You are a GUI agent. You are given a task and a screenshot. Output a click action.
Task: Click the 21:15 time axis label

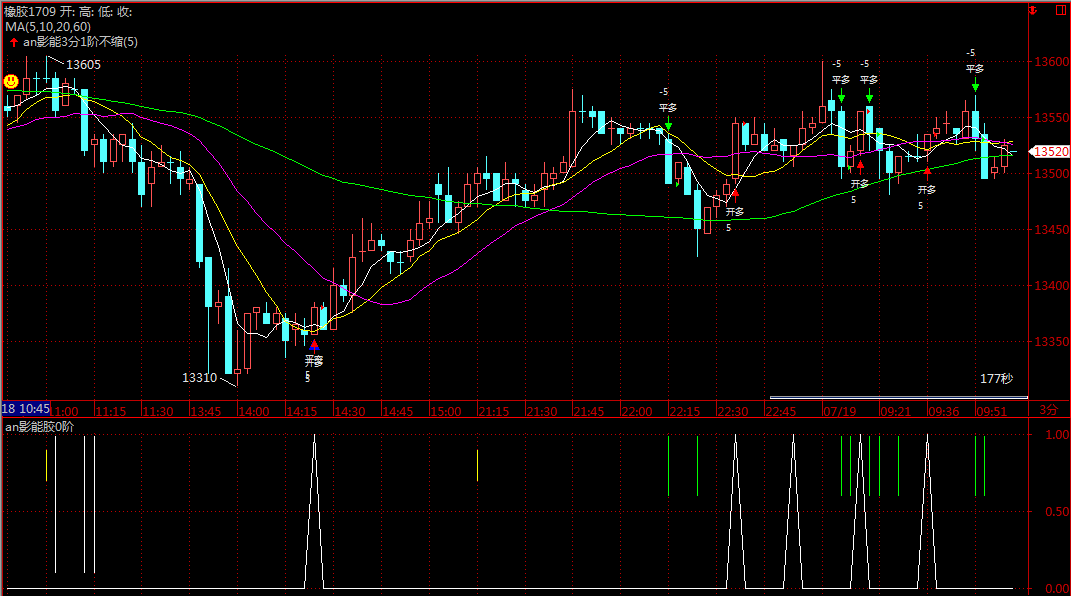click(x=493, y=412)
